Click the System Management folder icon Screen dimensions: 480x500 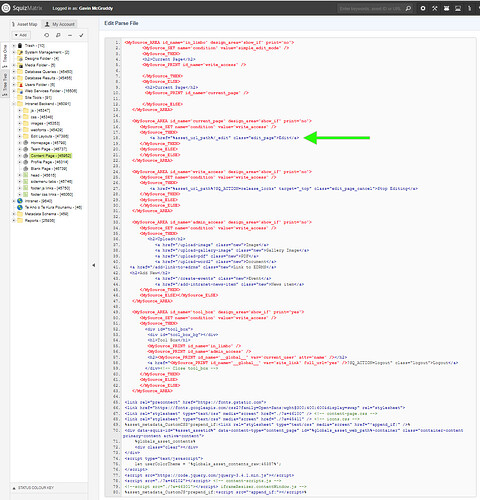(20, 52)
